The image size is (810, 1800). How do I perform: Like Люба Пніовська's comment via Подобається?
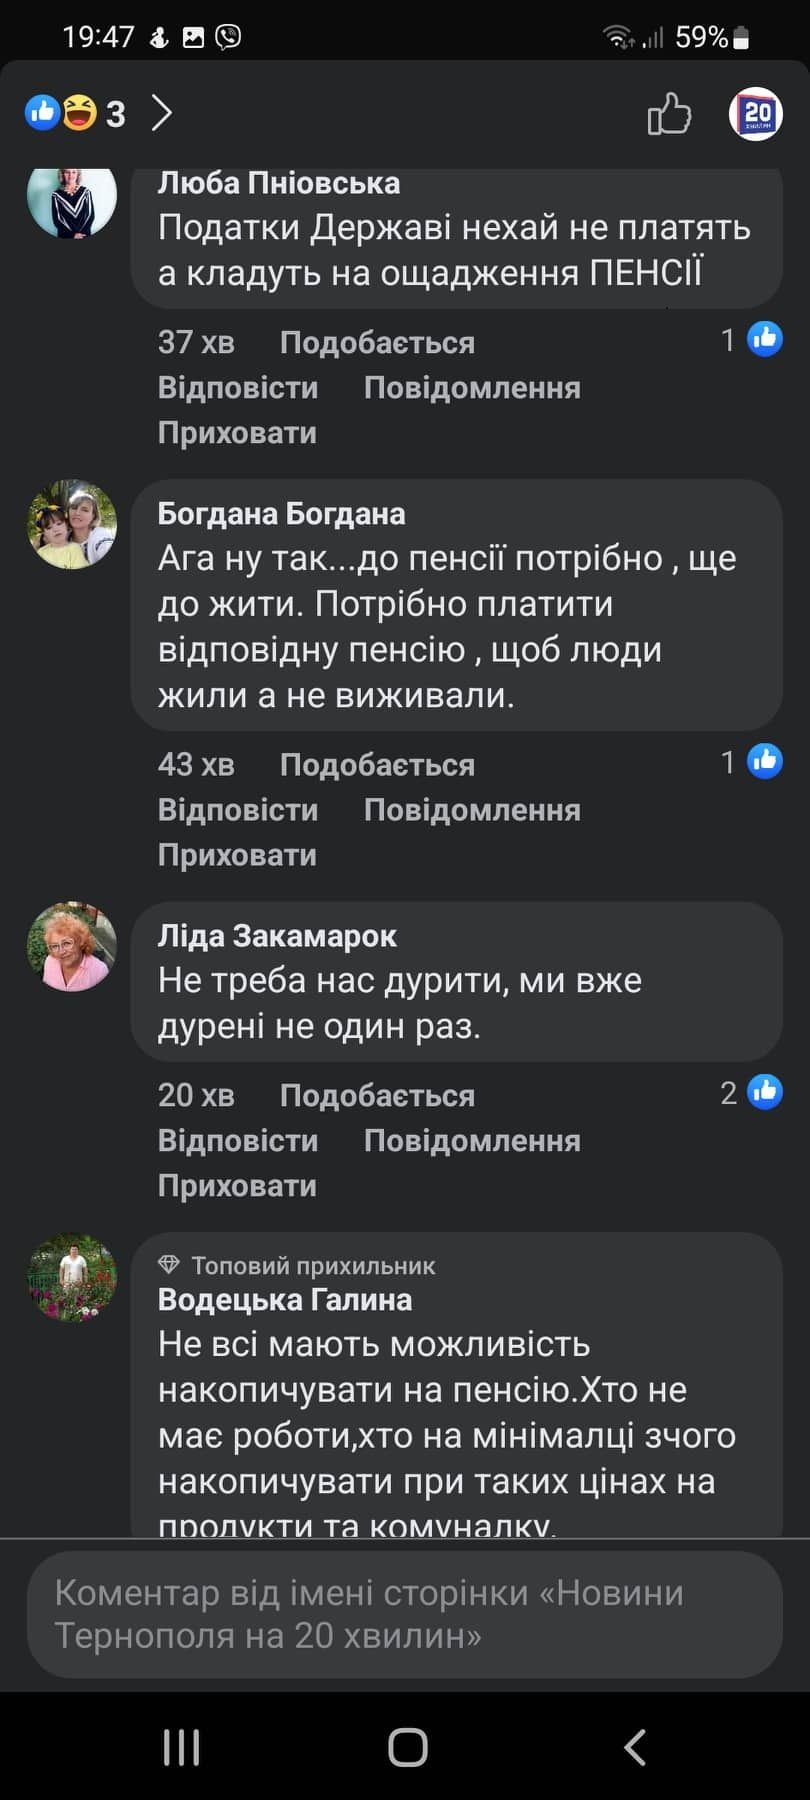tap(377, 343)
